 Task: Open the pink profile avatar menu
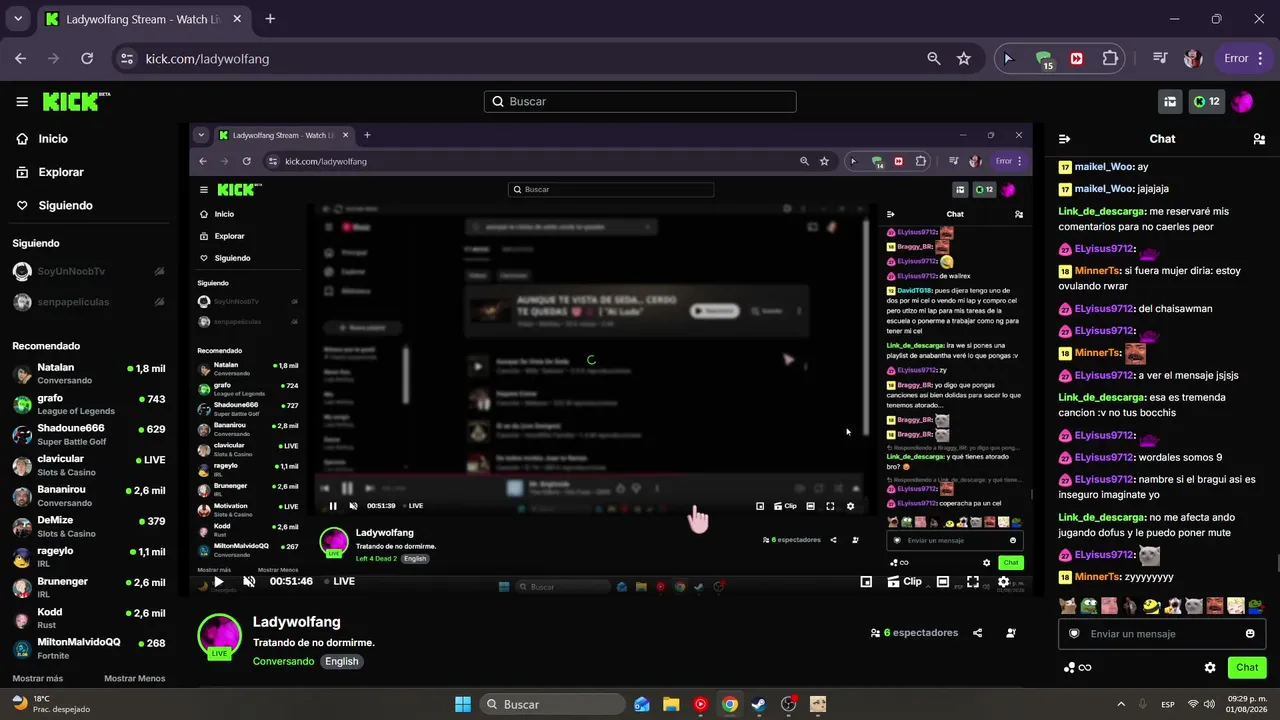coord(1242,101)
